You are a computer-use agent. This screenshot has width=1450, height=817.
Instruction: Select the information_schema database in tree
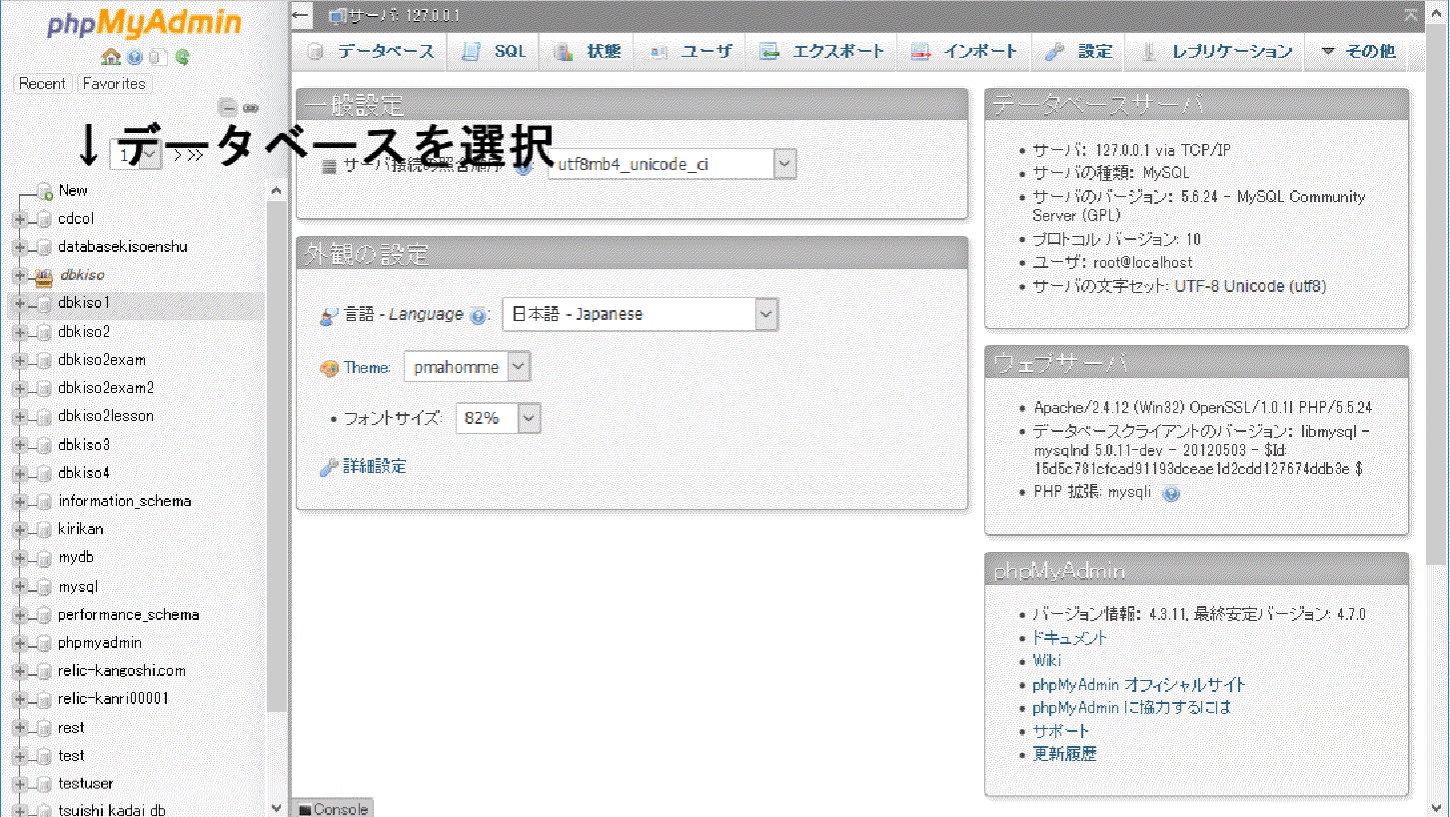(x=124, y=501)
